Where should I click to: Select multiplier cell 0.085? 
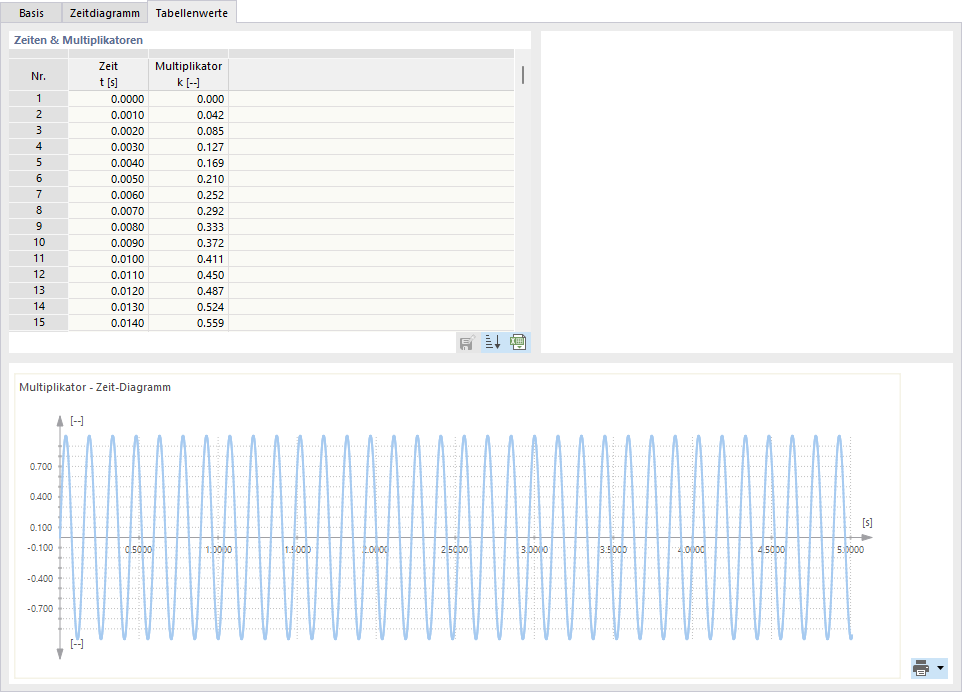(188, 131)
